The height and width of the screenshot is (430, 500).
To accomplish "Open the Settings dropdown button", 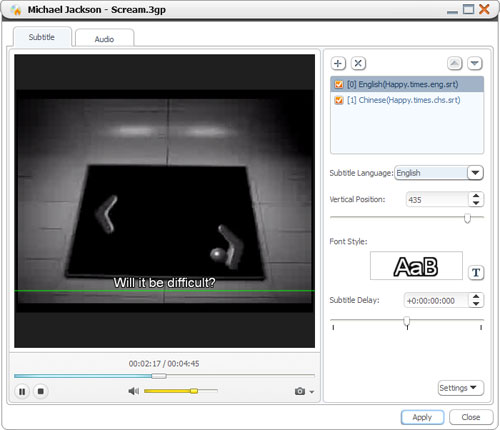I will point(461,388).
